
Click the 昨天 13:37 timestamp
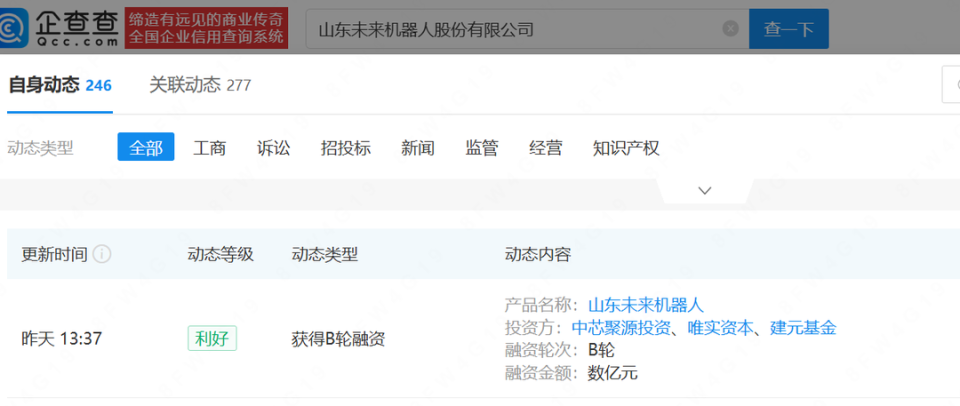61,339
